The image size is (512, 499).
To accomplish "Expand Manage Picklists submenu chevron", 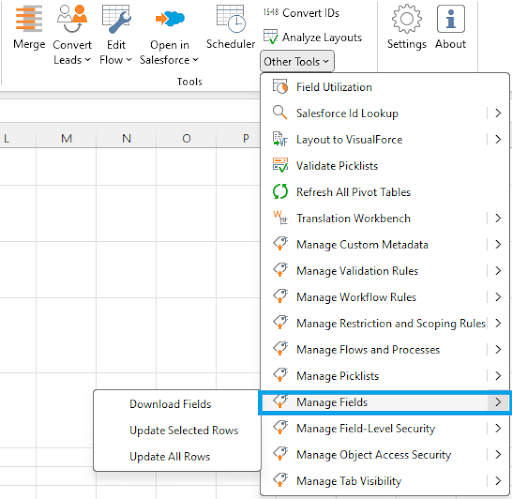I will tap(498, 376).
